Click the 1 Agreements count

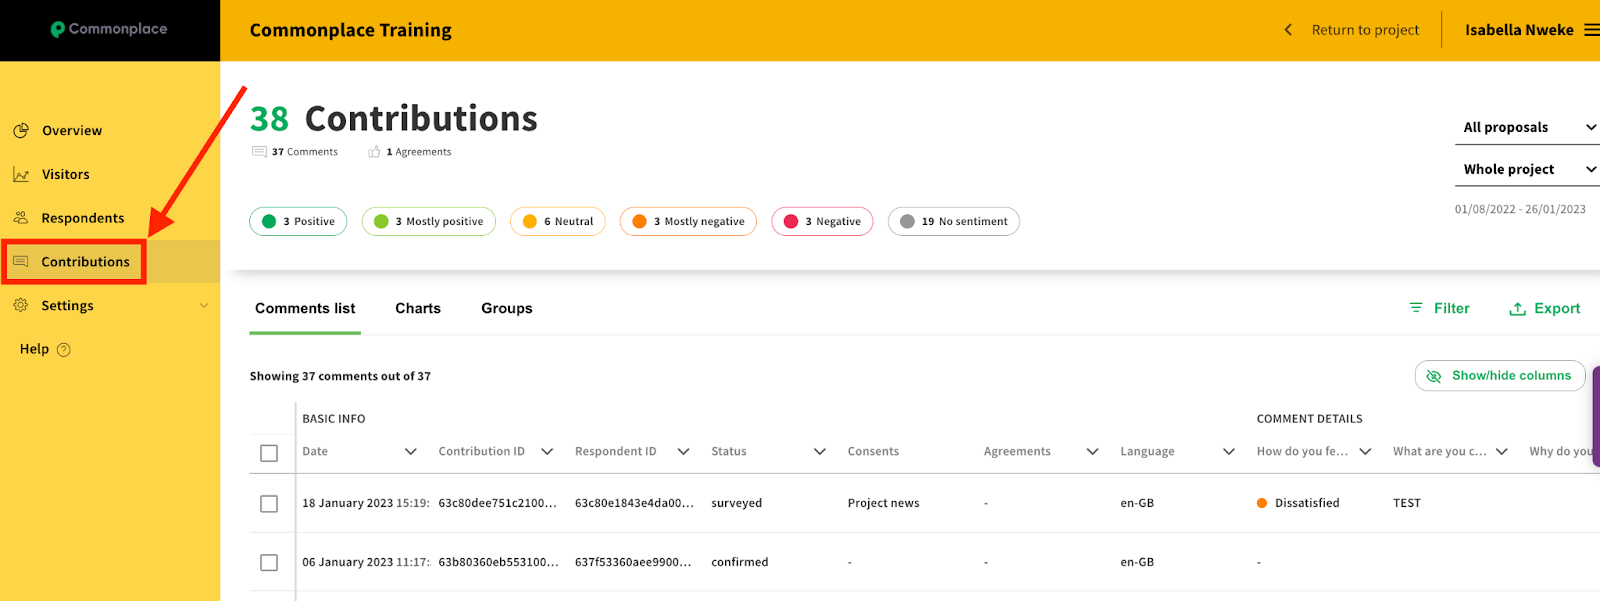point(419,152)
